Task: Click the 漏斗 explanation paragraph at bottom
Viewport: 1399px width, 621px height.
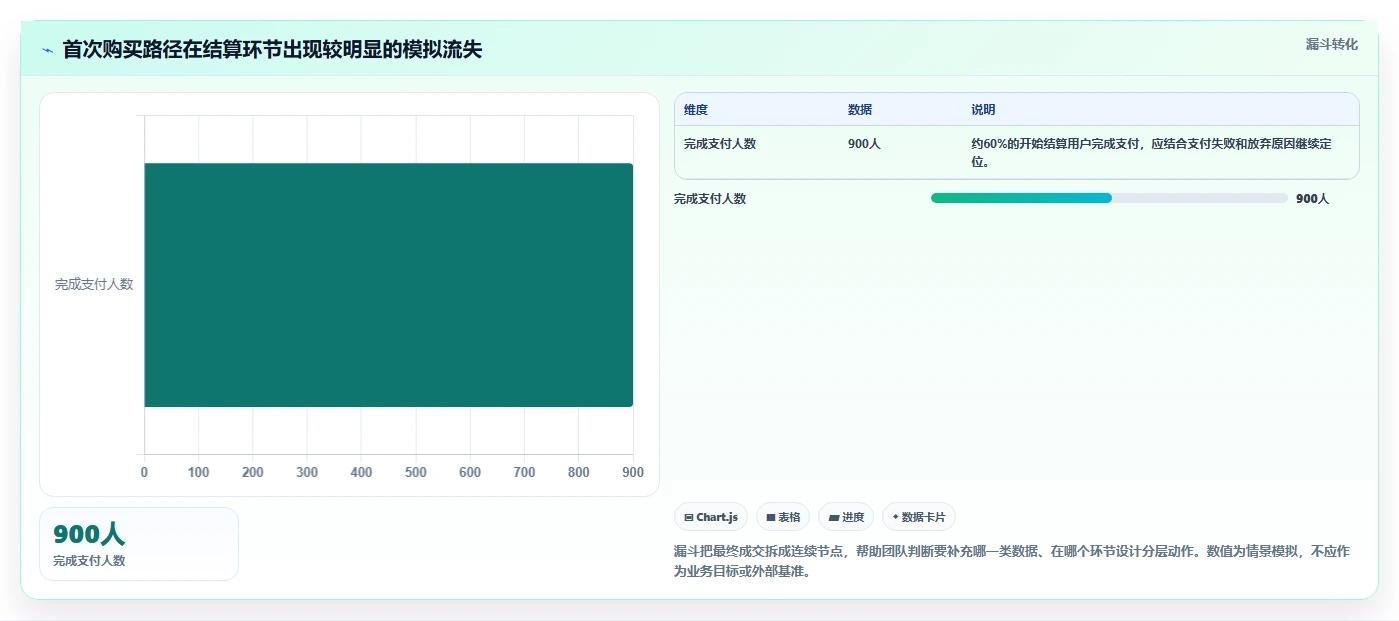Action: [x=1012, y=562]
